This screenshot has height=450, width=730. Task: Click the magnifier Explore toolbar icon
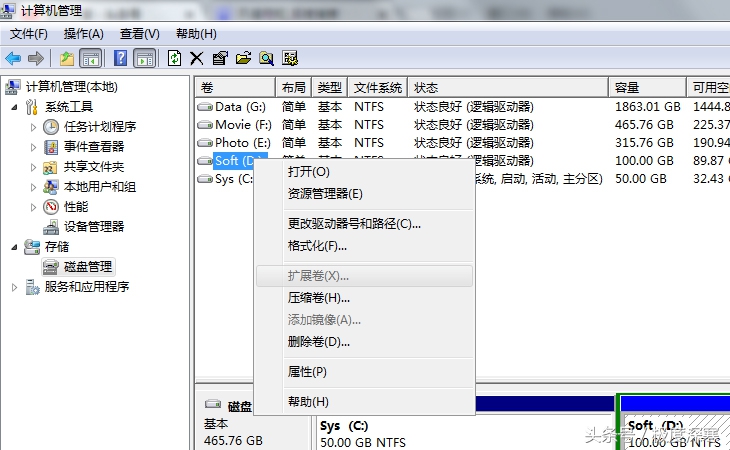(266, 59)
